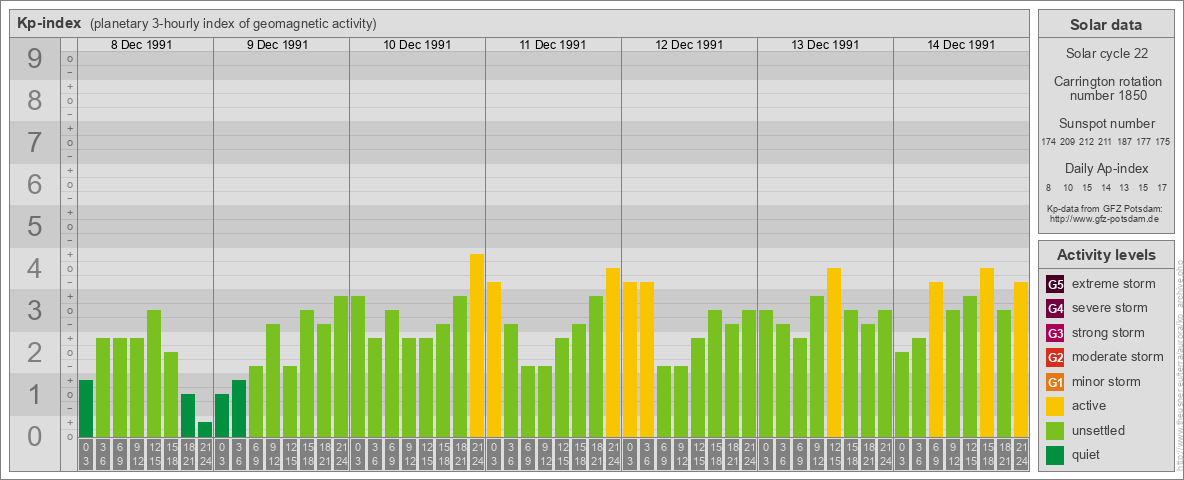1184x480 pixels.
Task: Click the Solar data panel heading
Action: tap(1106, 25)
